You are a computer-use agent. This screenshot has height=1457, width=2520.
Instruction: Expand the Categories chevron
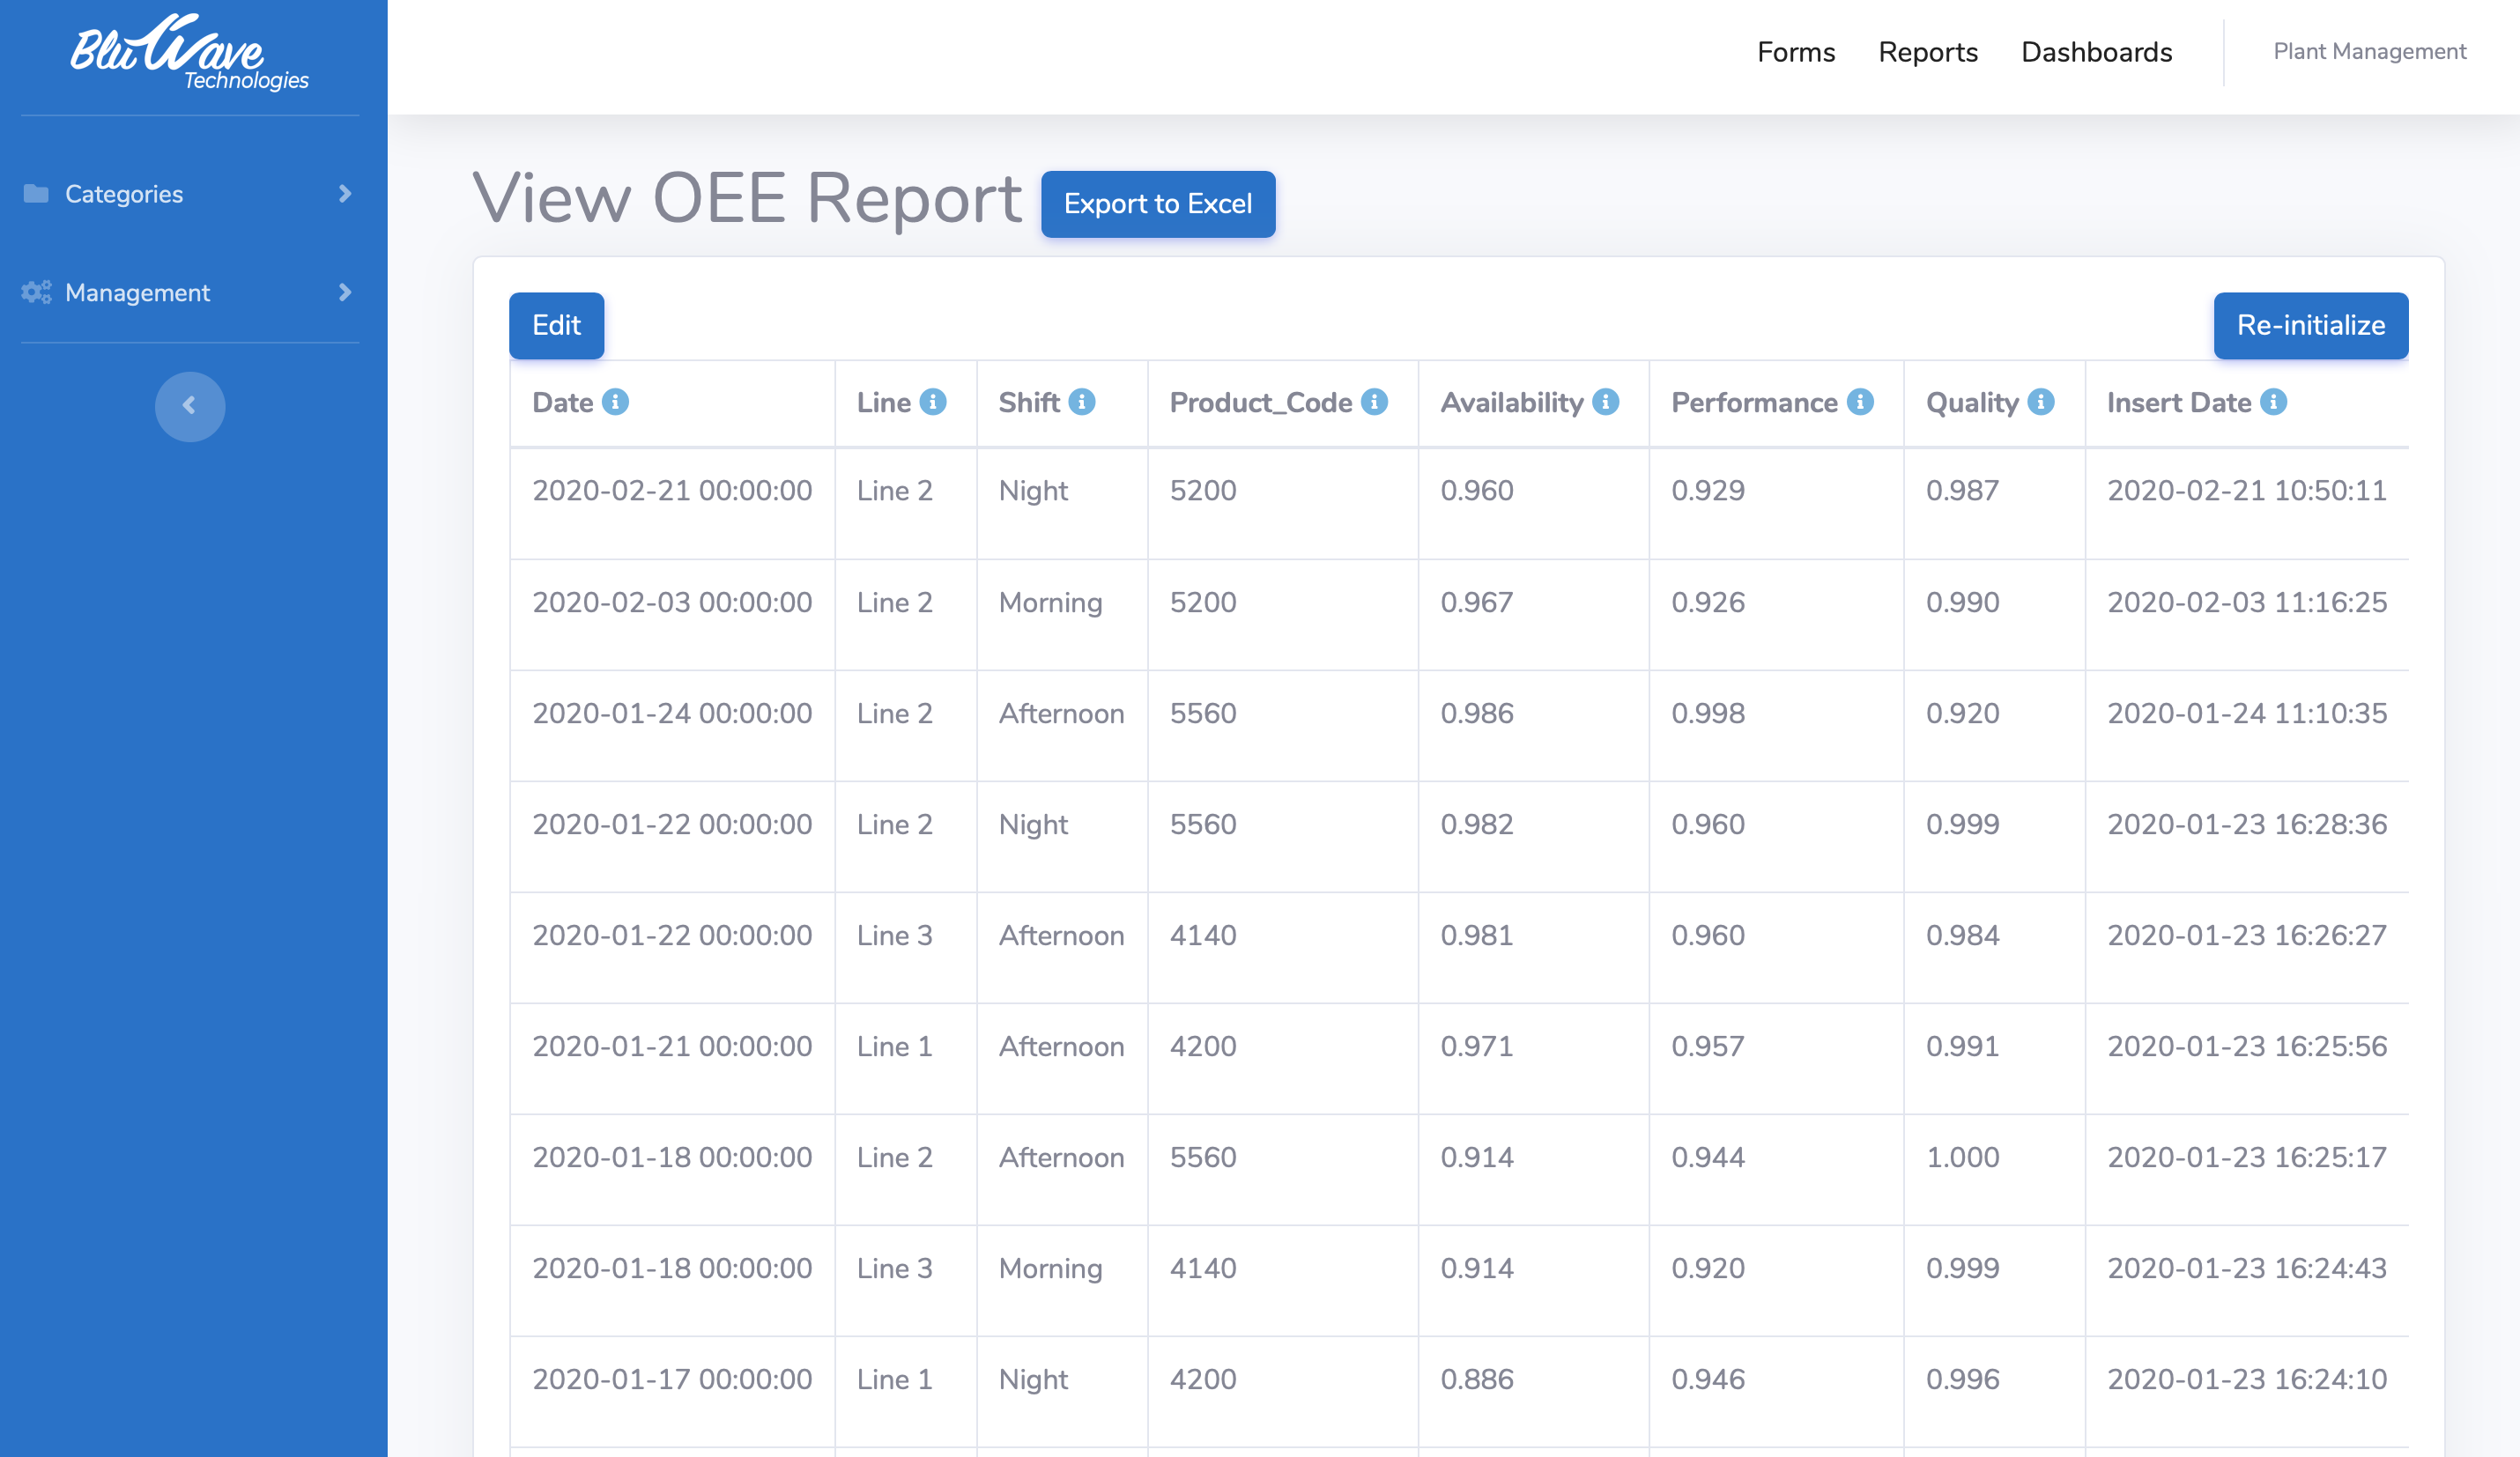[345, 193]
